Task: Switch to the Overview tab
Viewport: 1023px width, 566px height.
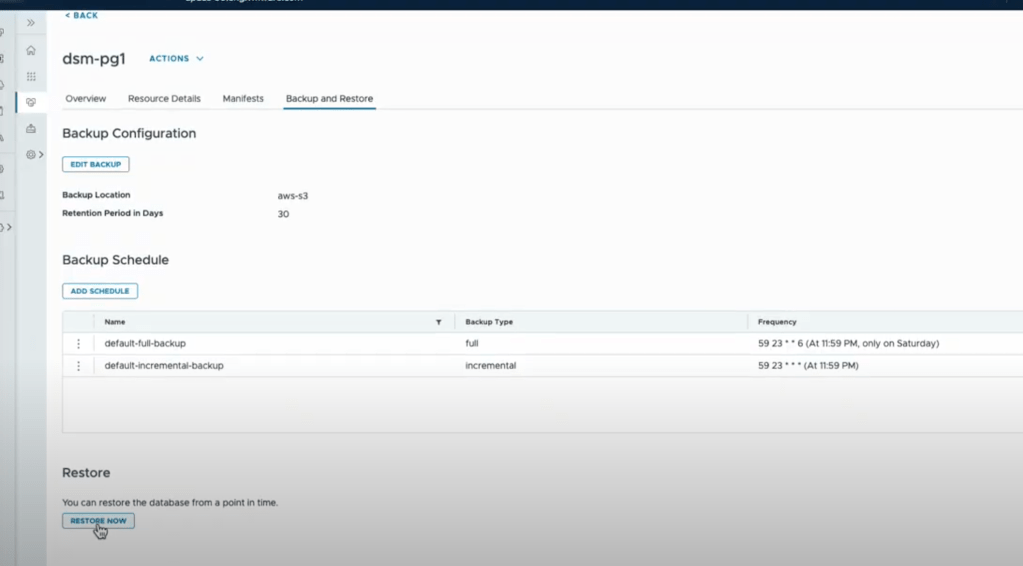Action: [86, 99]
